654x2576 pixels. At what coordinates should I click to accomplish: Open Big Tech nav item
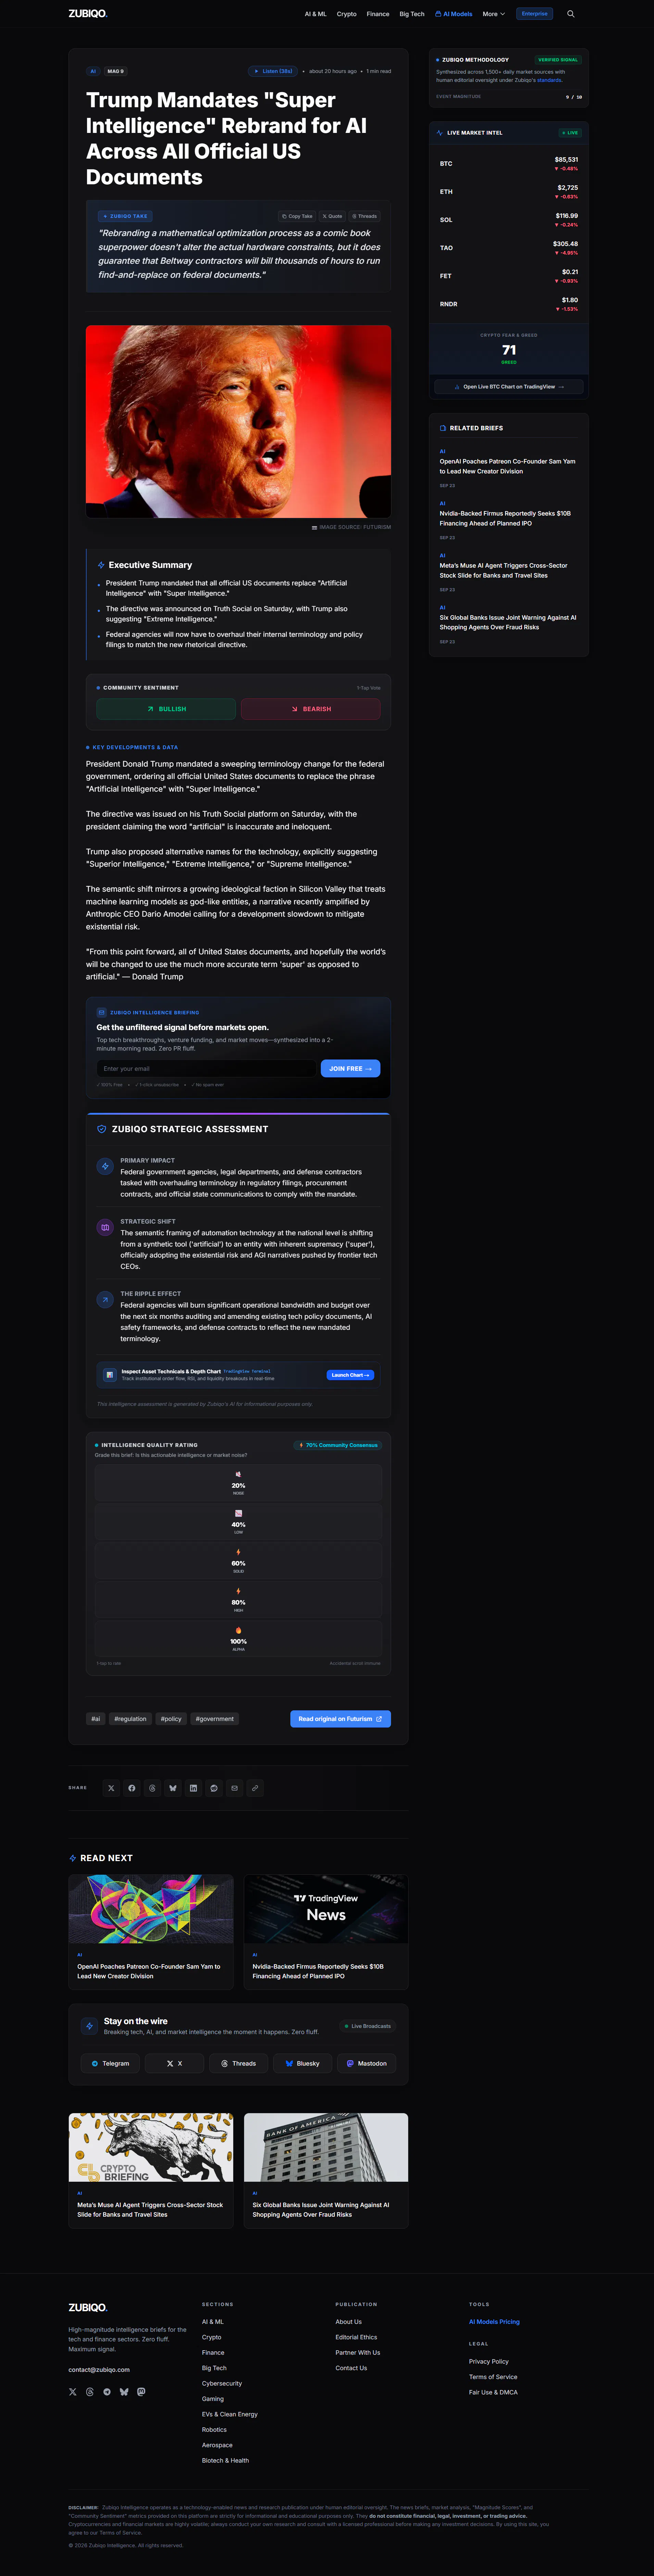(x=412, y=14)
